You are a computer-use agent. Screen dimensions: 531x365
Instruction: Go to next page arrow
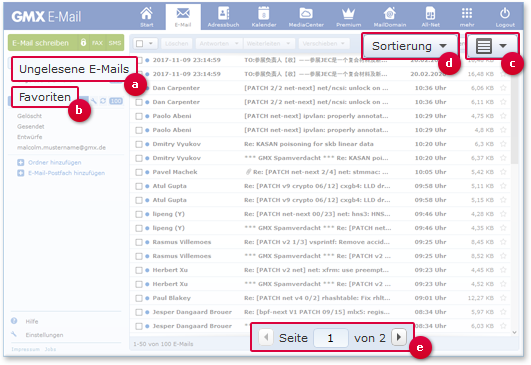click(x=399, y=337)
